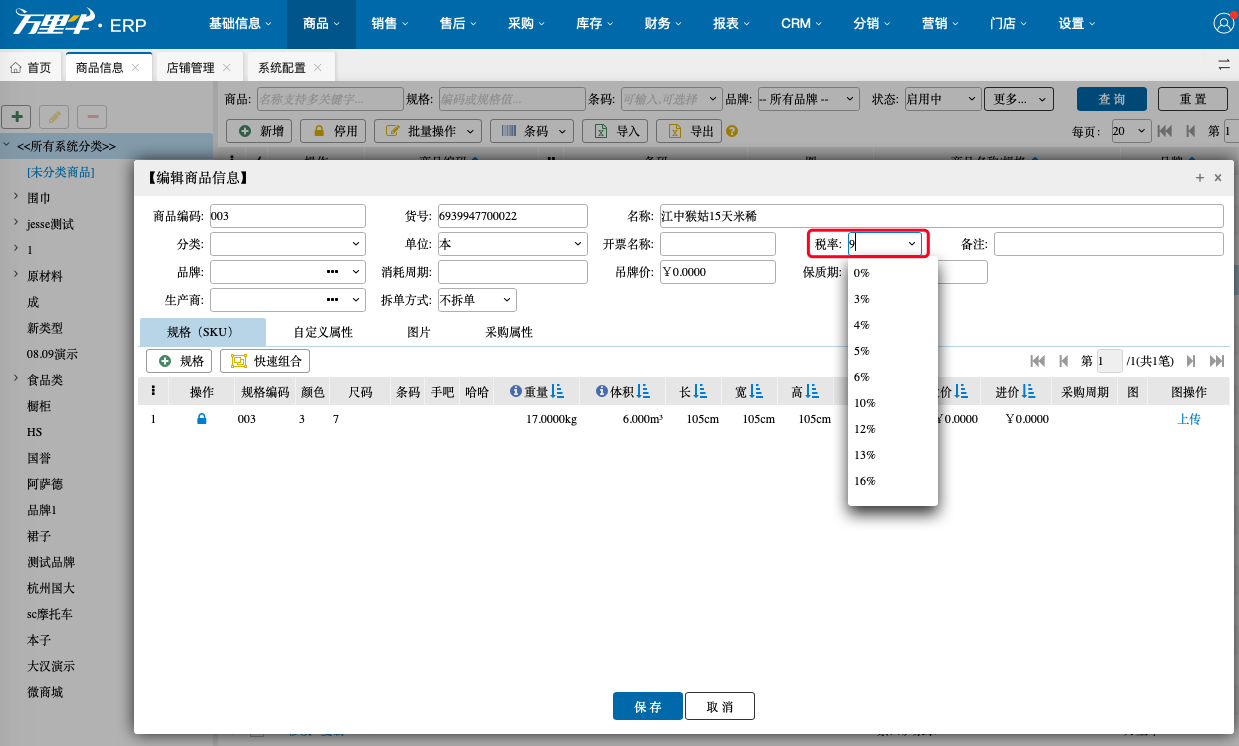The height and width of the screenshot is (746, 1239).
Task: Expand the 围巾 category
Action: pos(16,197)
